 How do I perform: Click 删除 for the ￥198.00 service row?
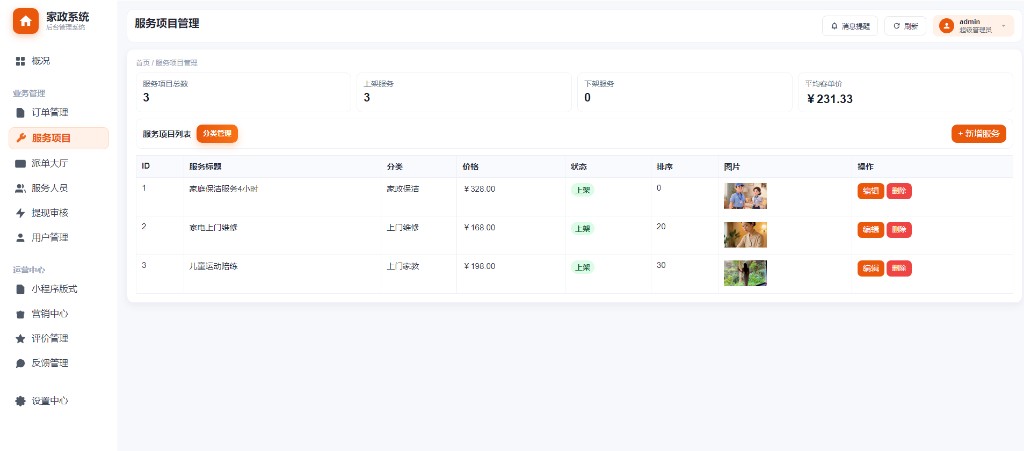(899, 268)
